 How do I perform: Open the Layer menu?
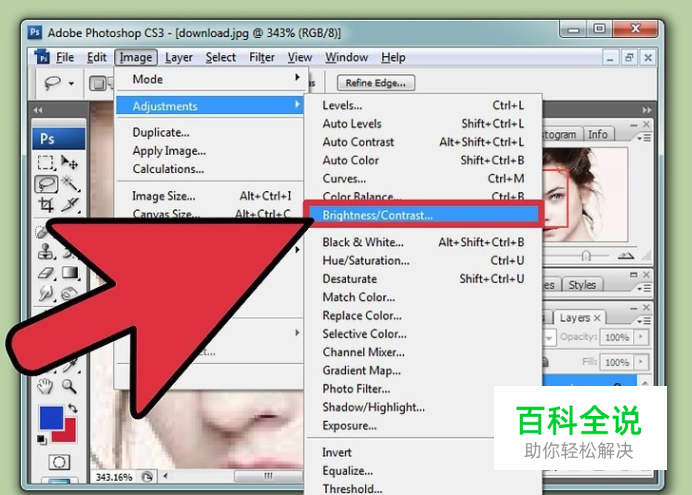(179, 57)
